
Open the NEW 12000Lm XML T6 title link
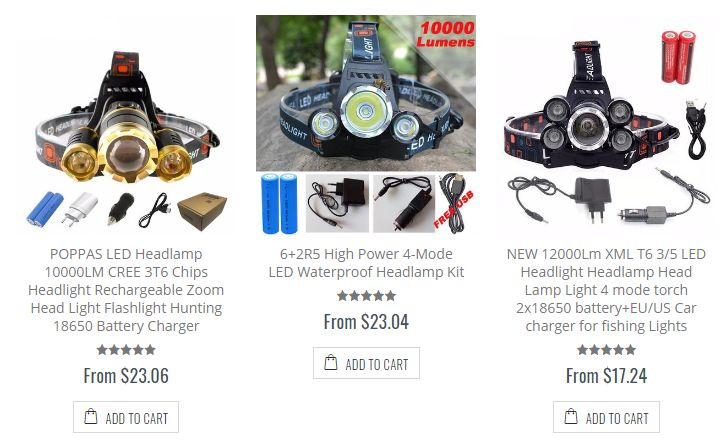pyautogui.click(x=606, y=290)
